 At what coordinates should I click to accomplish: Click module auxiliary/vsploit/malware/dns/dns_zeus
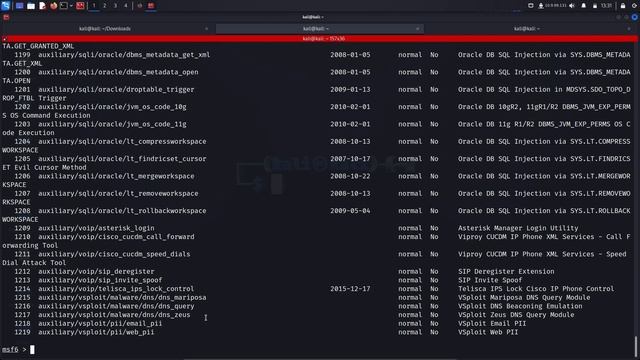point(114,315)
